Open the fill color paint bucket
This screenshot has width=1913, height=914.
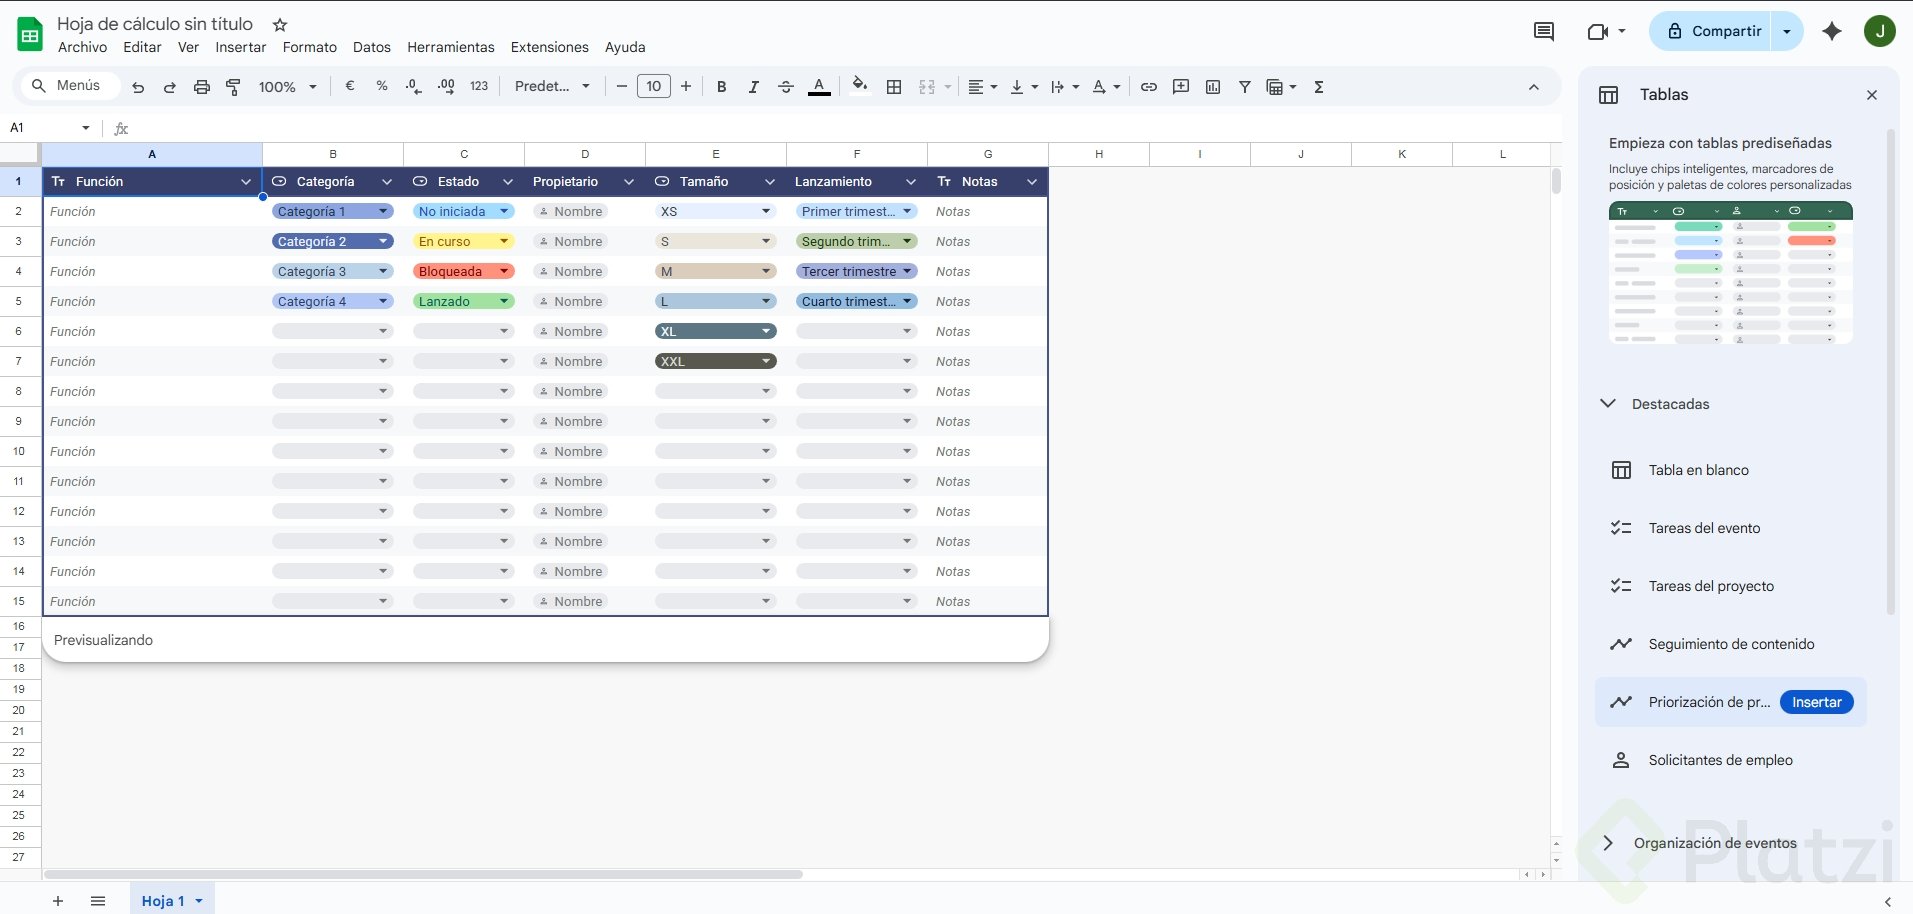(860, 87)
